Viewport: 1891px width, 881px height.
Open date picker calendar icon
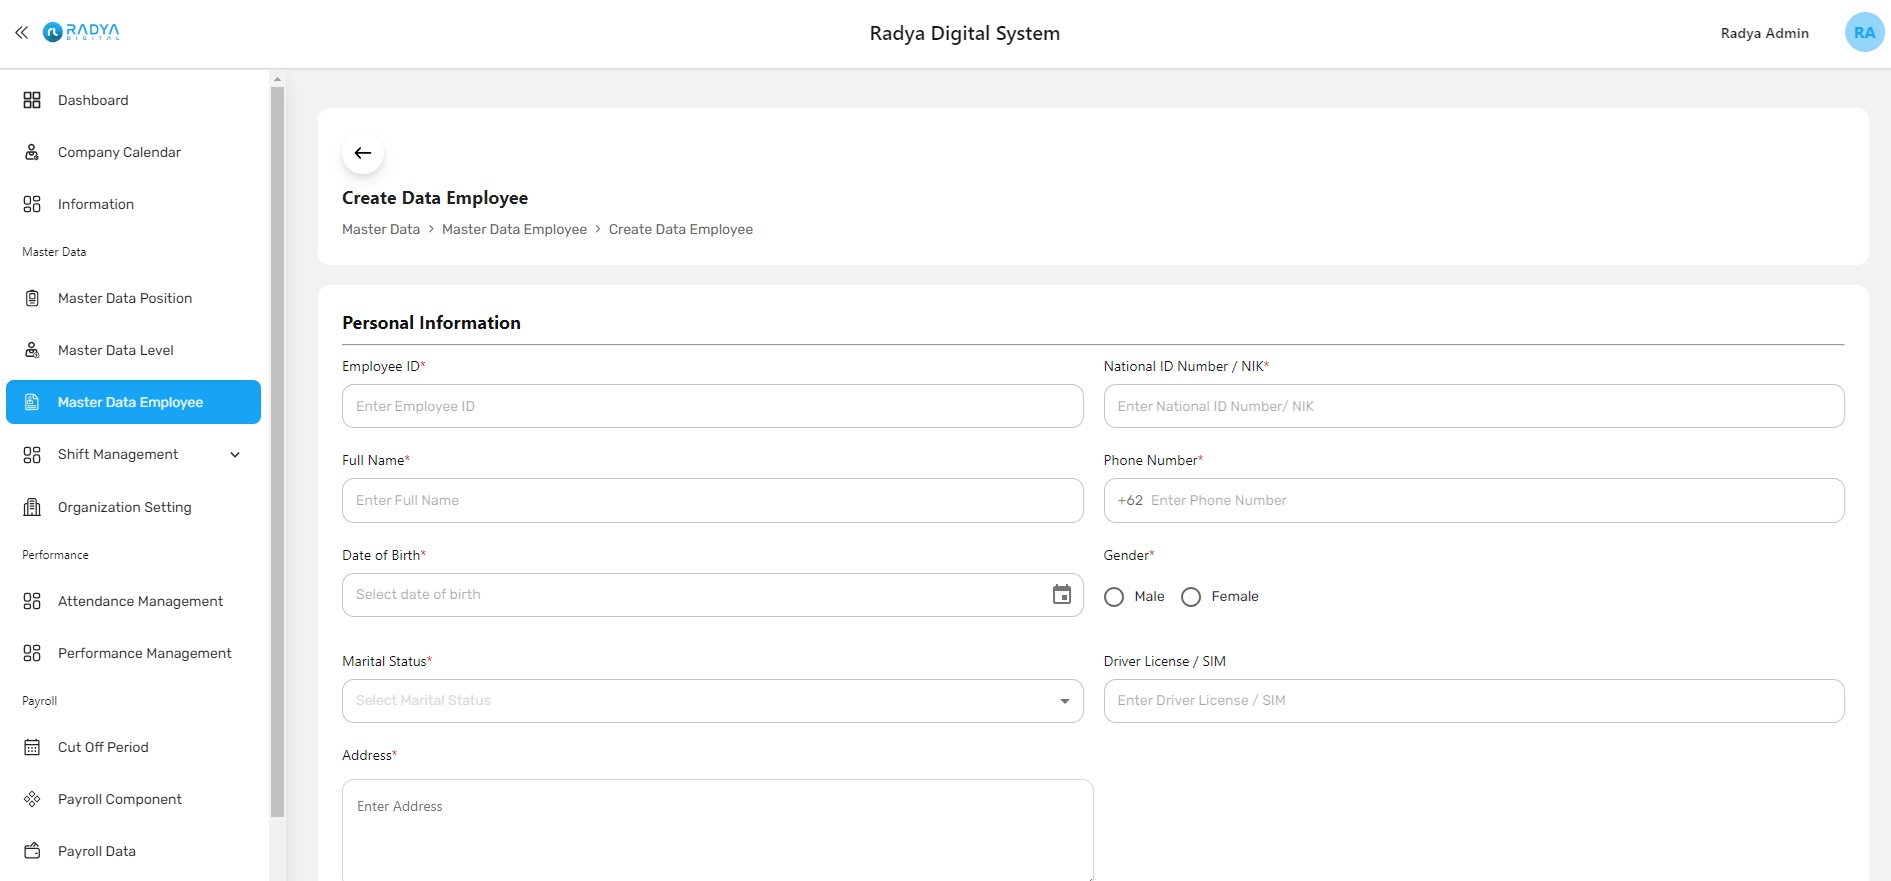click(1061, 595)
